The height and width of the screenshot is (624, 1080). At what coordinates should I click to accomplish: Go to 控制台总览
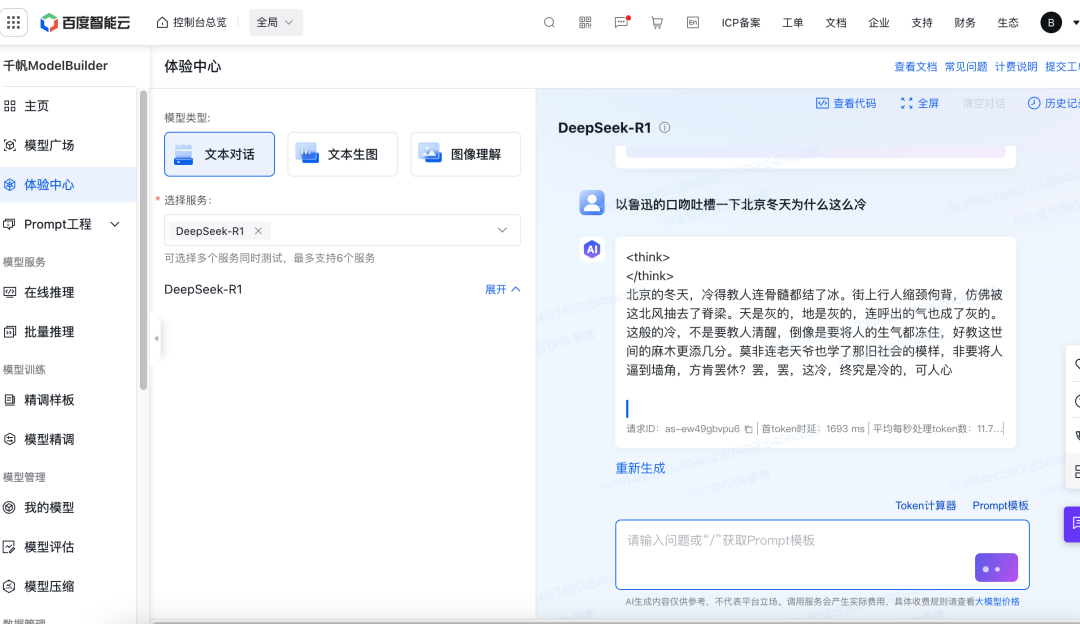[191, 23]
